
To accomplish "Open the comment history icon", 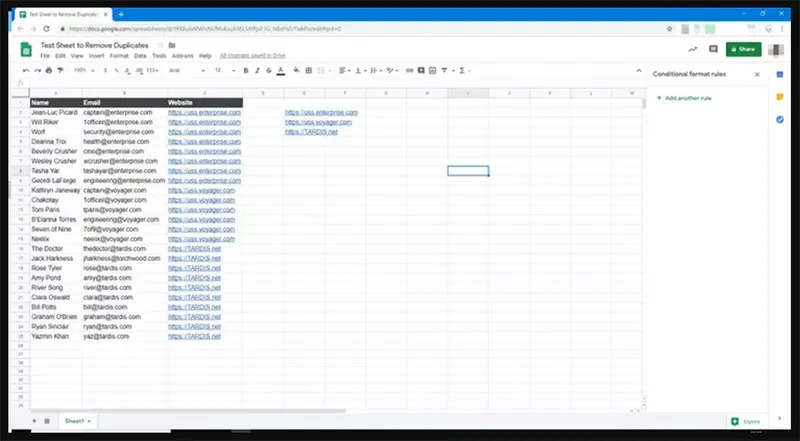I will click(x=713, y=50).
